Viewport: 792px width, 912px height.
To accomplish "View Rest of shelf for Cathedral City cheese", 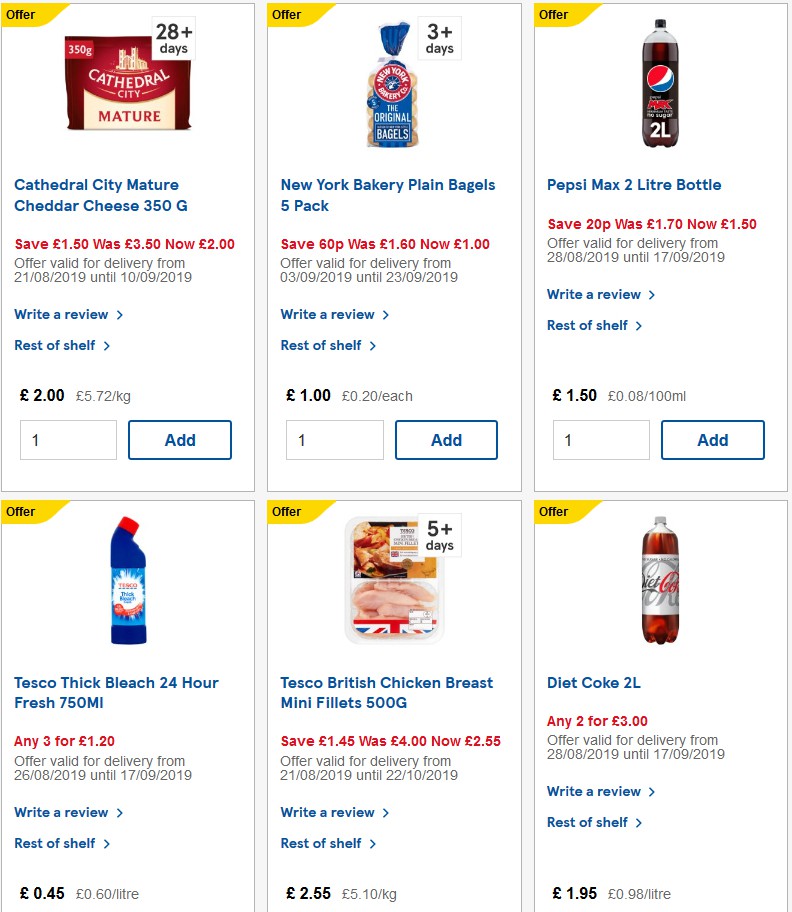I will coord(56,345).
